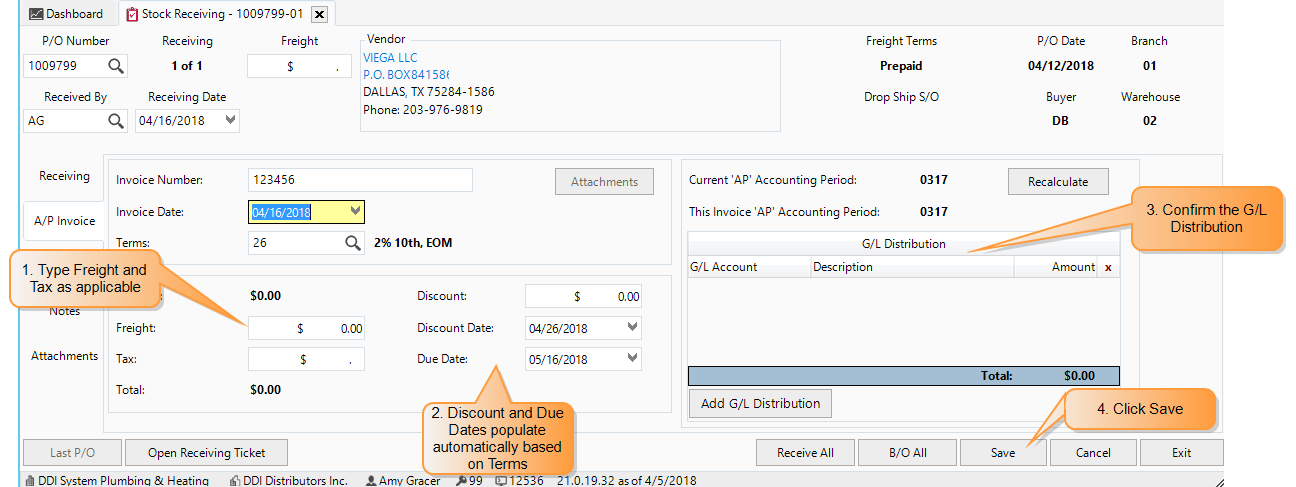Click the version text 21.0.19.32 as of 4/5/2018
This screenshot has height=487, width=1296.
(629, 481)
